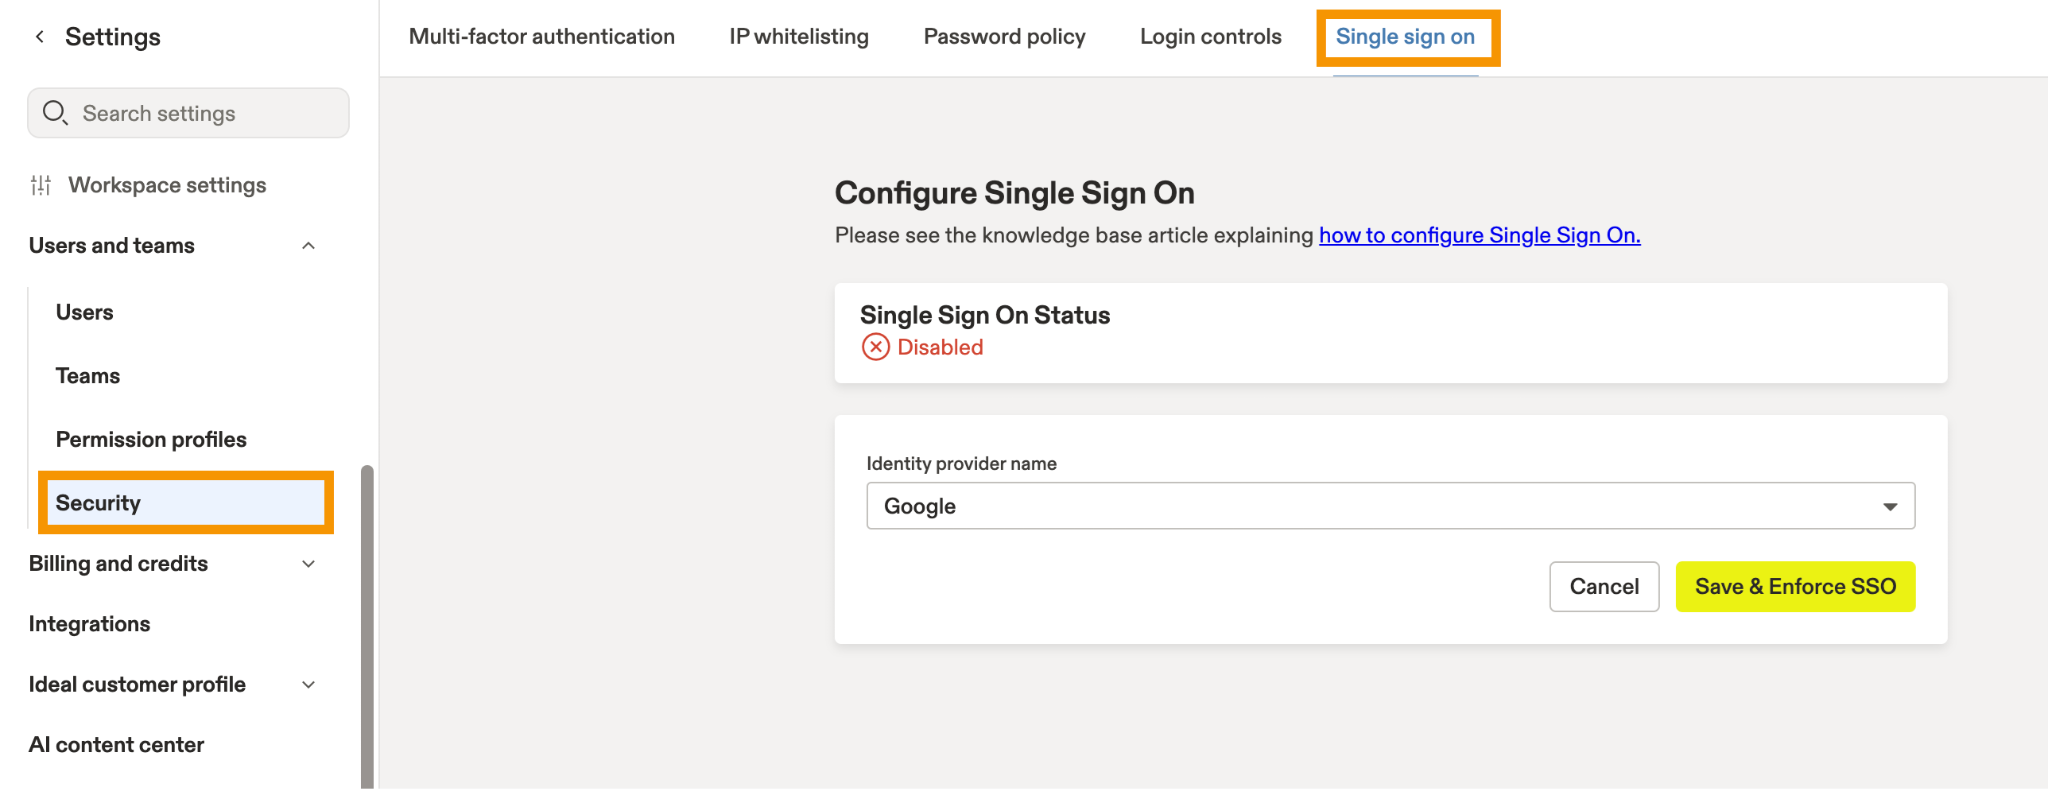Open the IP whitelisting tab
The height and width of the screenshot is (789, 2048).
point(799,37)
